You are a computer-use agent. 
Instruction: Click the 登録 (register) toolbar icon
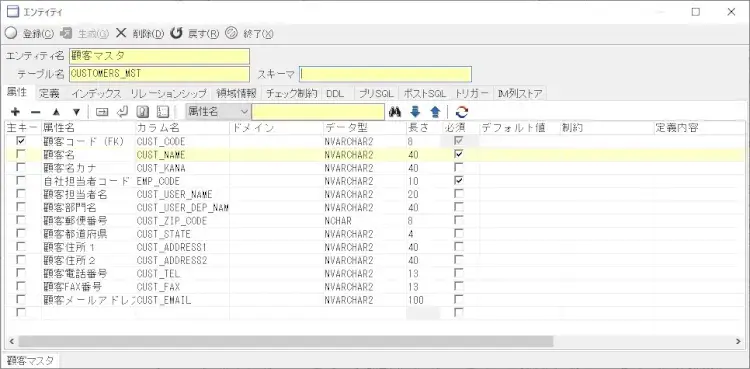[x=11, y=33]
